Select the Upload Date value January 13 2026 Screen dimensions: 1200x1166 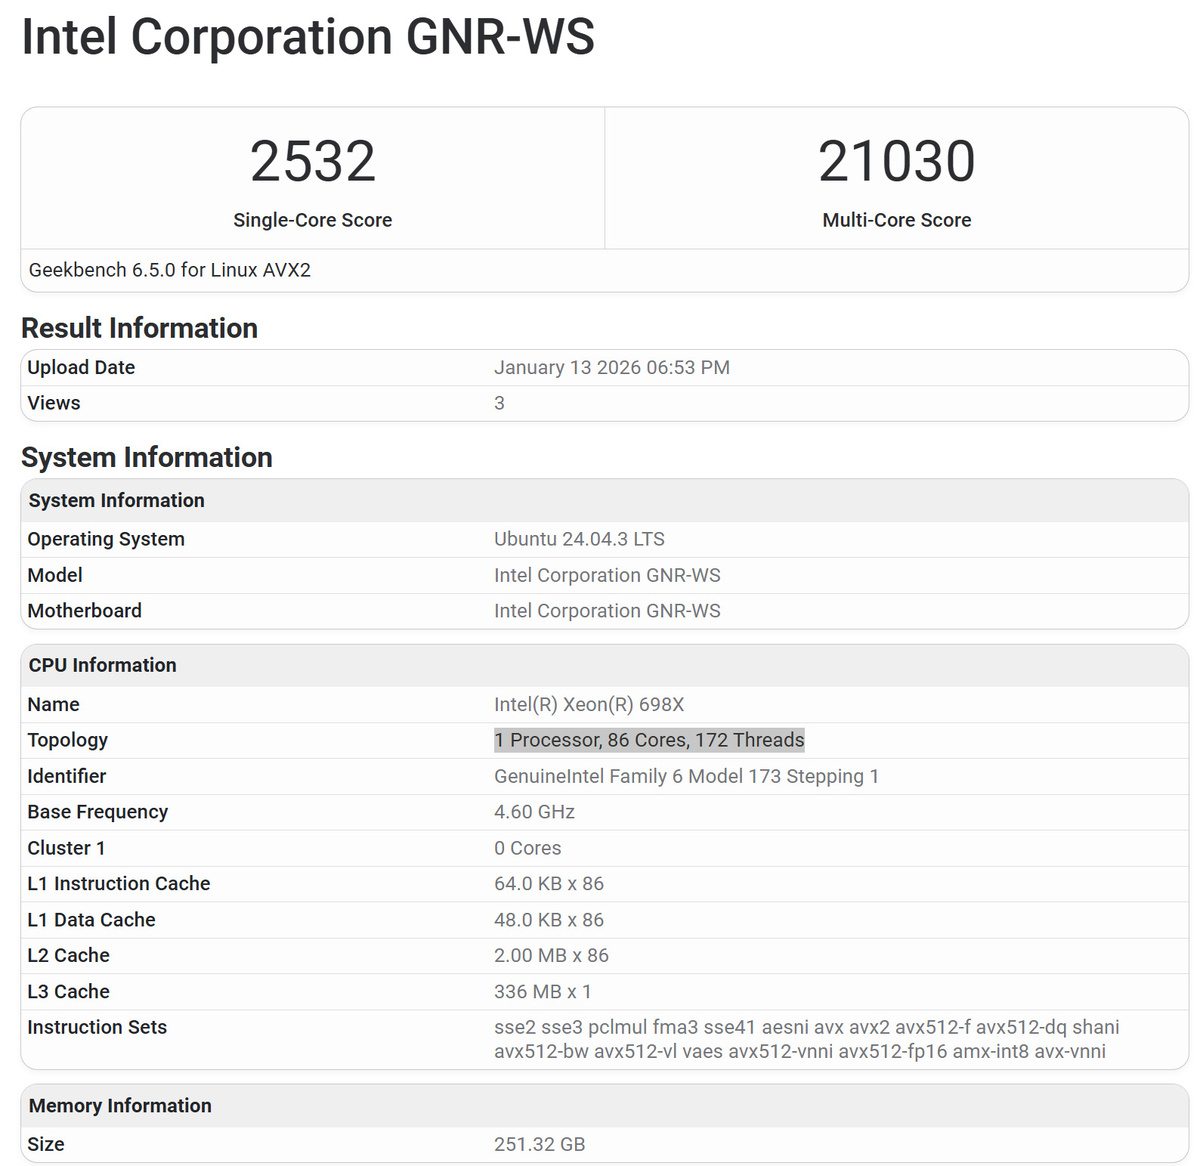click(x=611, y=367)
